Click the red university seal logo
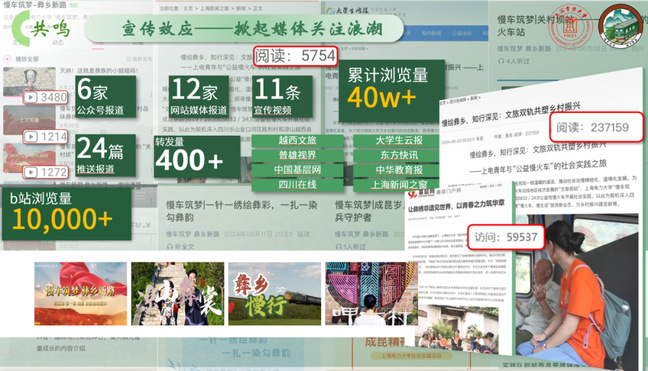Viewport: 648px width, 371px height. tap(570, 26)
